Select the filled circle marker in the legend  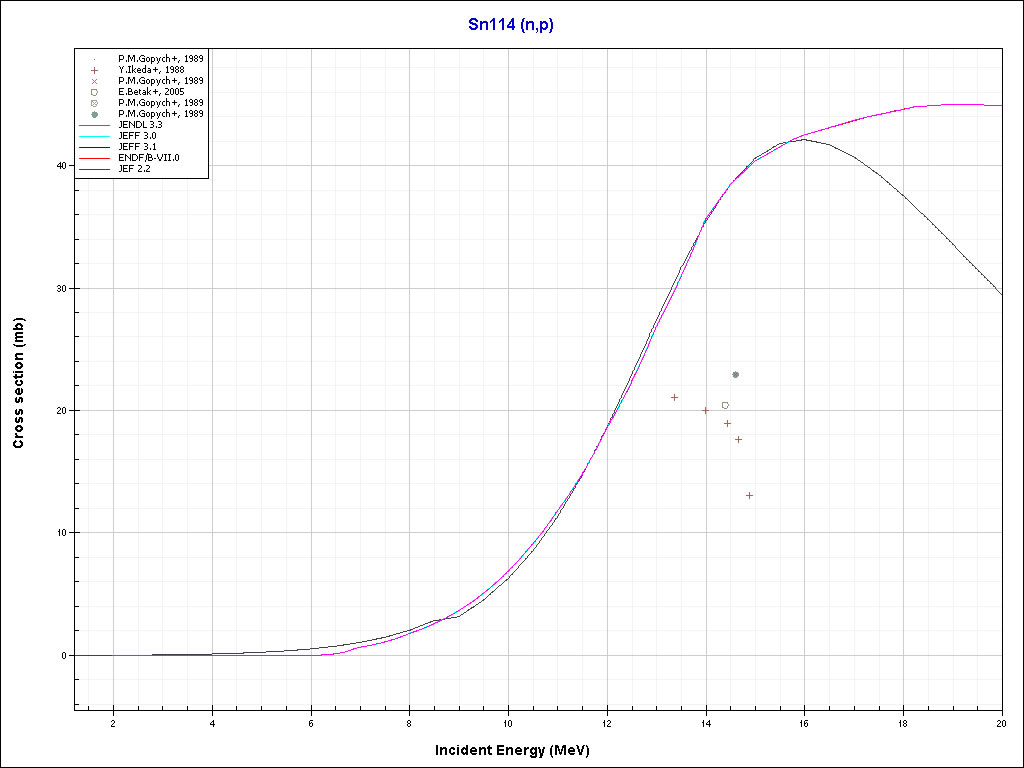94,114
